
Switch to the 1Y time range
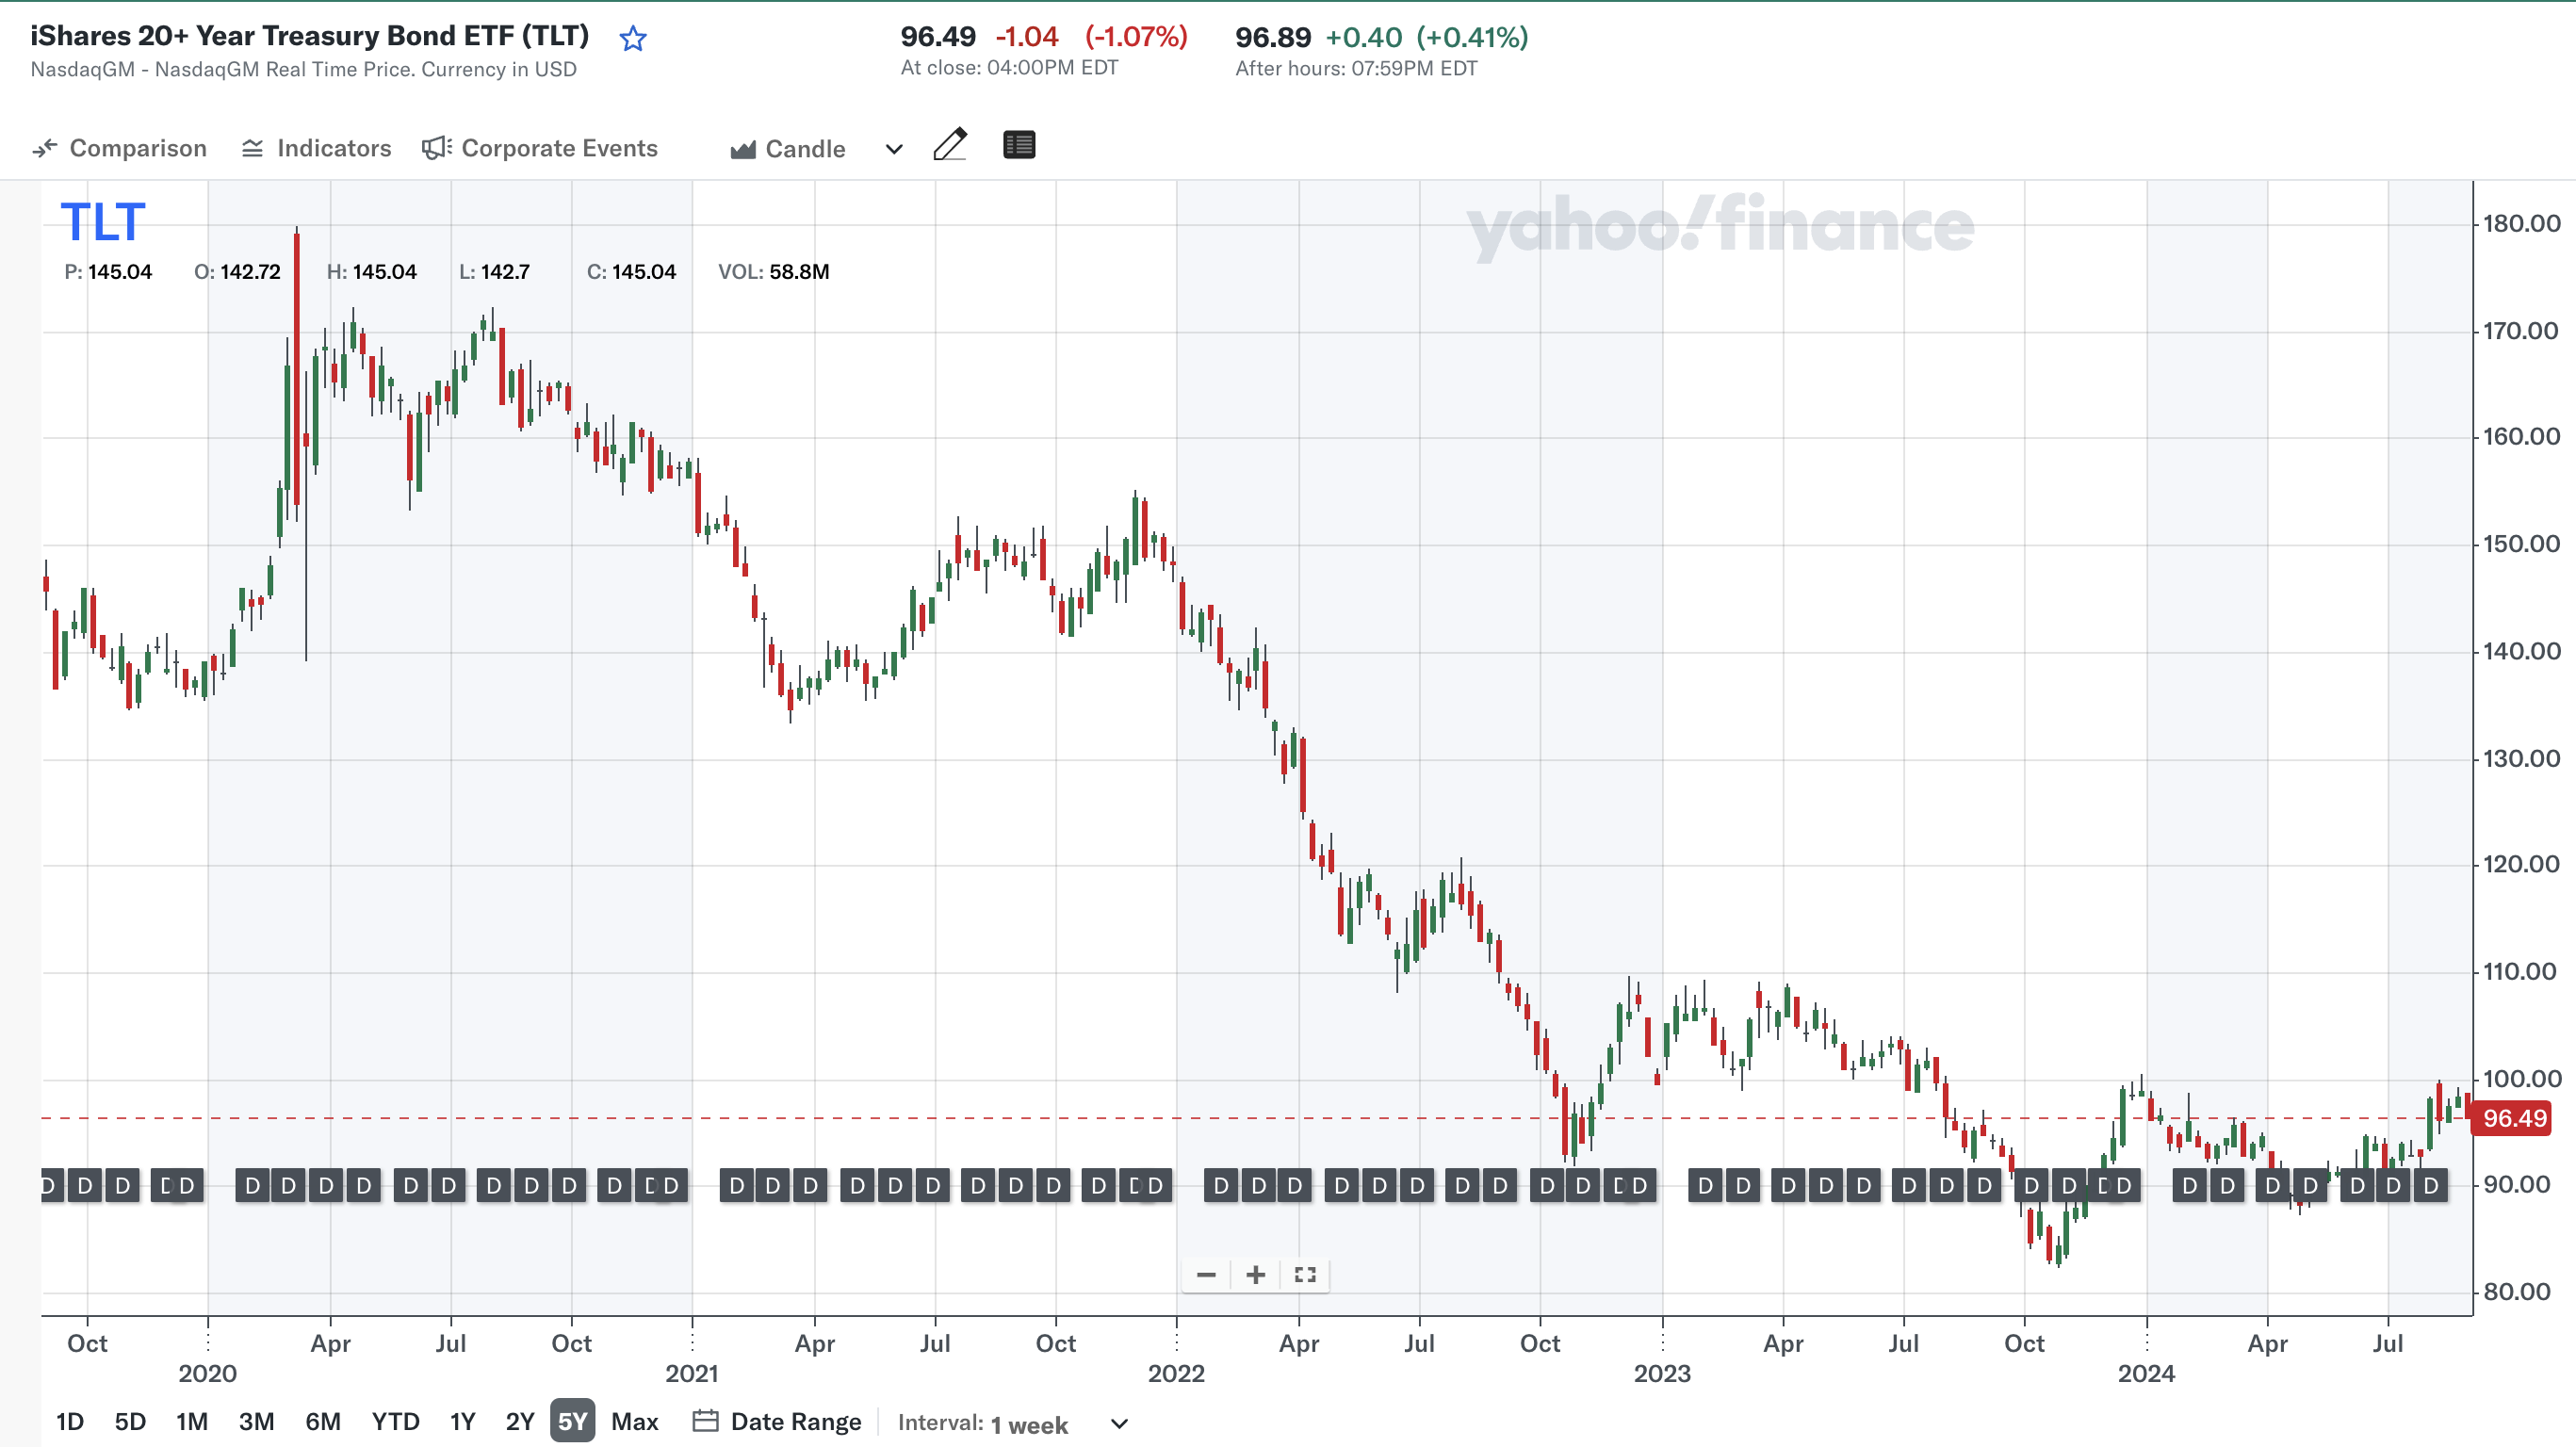tap(461, 1420)
